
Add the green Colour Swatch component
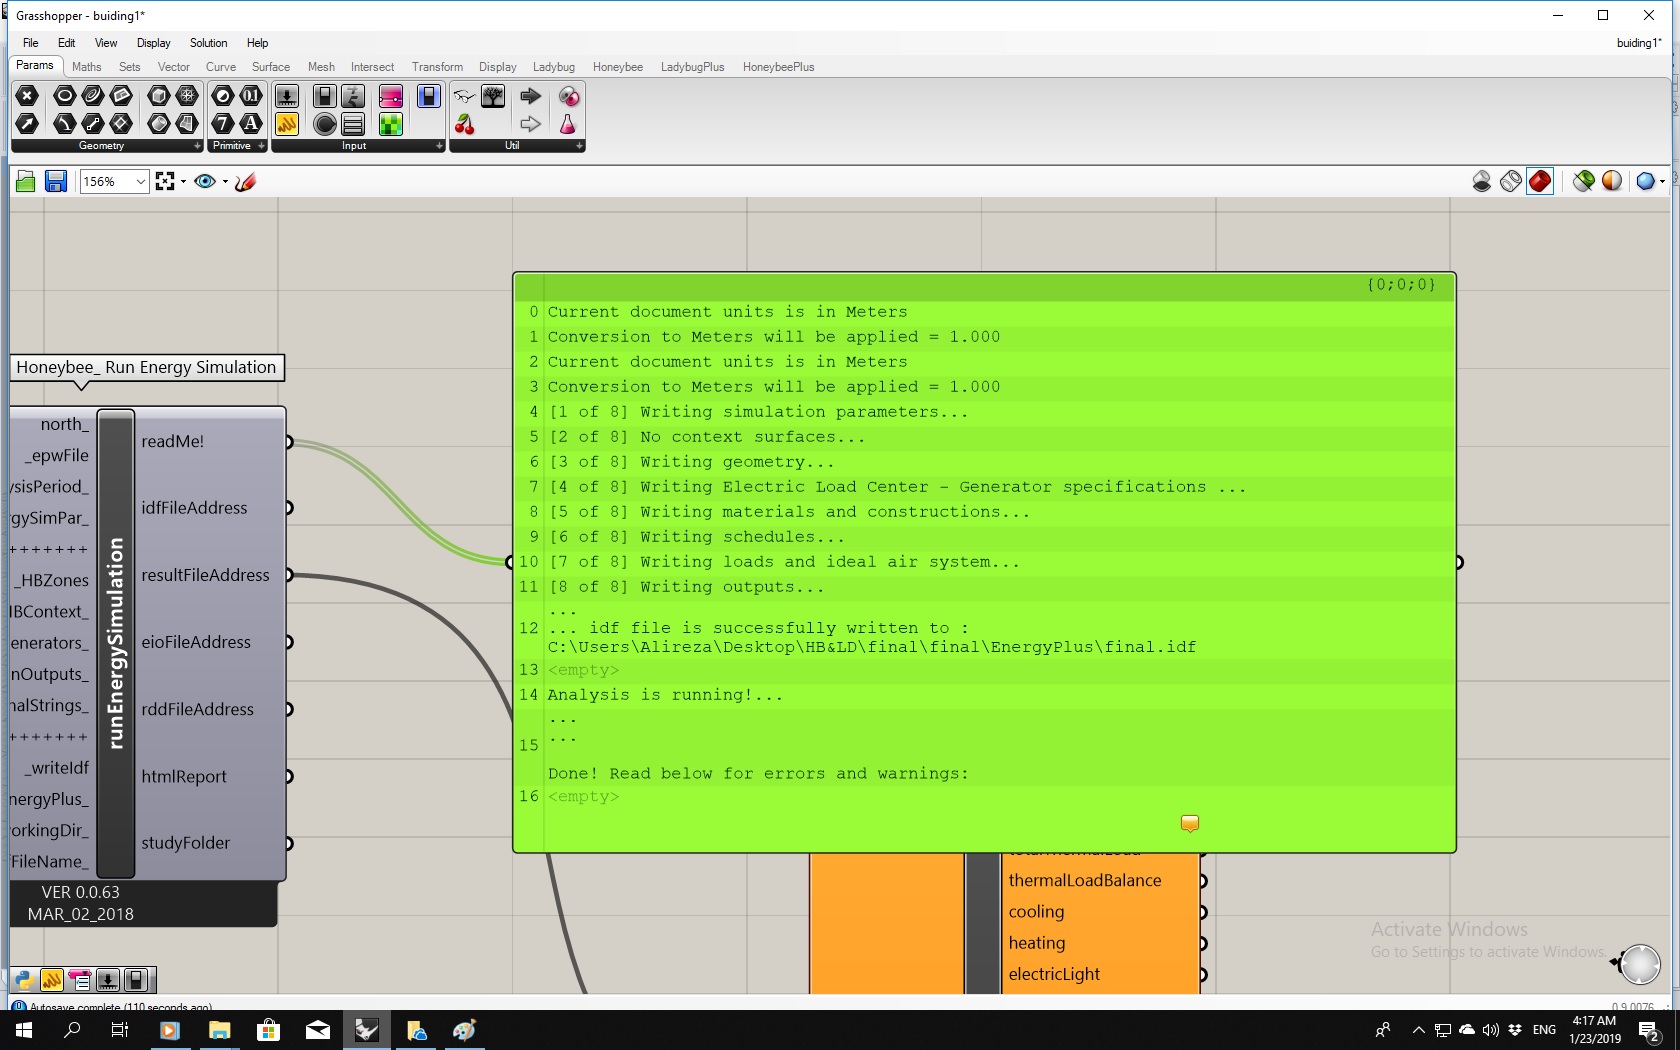(x=391, y=124)
